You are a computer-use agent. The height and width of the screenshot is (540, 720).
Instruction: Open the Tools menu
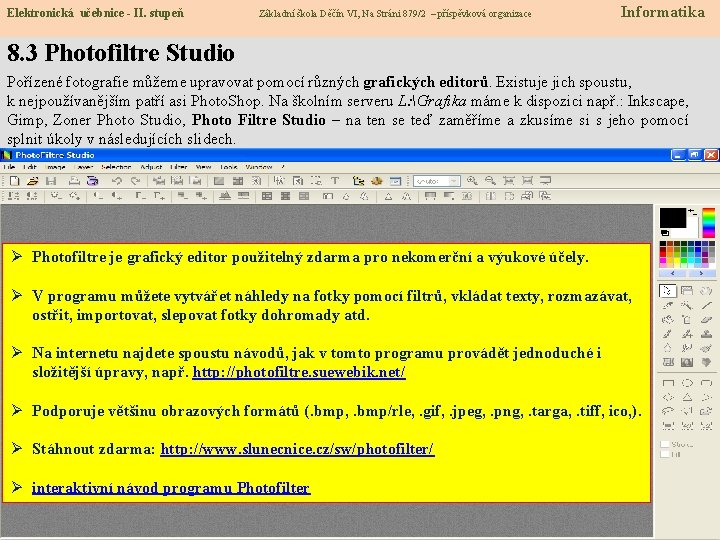[228, 167]
